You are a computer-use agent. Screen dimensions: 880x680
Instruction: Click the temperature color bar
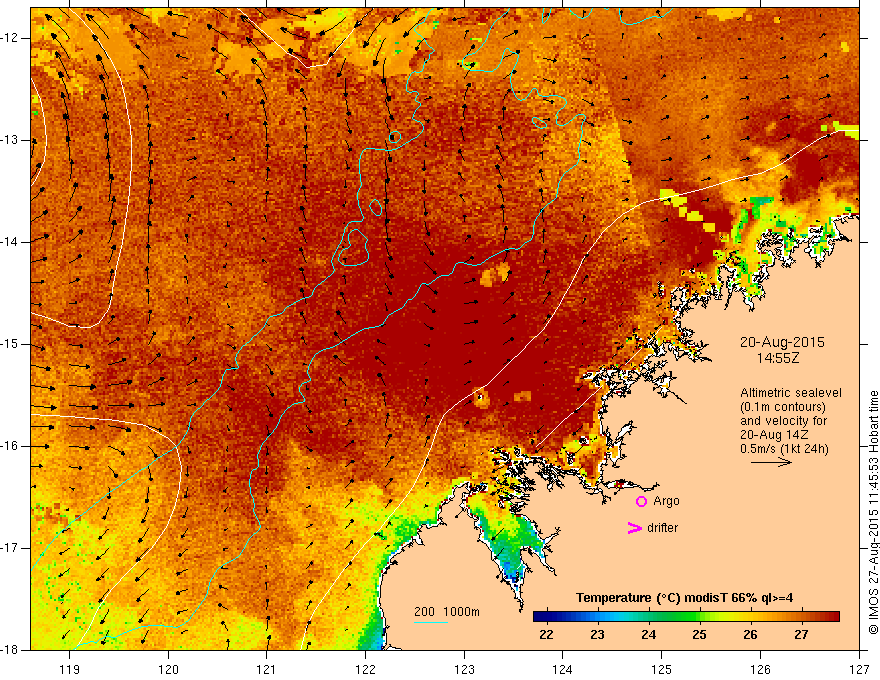pos(686,617)
